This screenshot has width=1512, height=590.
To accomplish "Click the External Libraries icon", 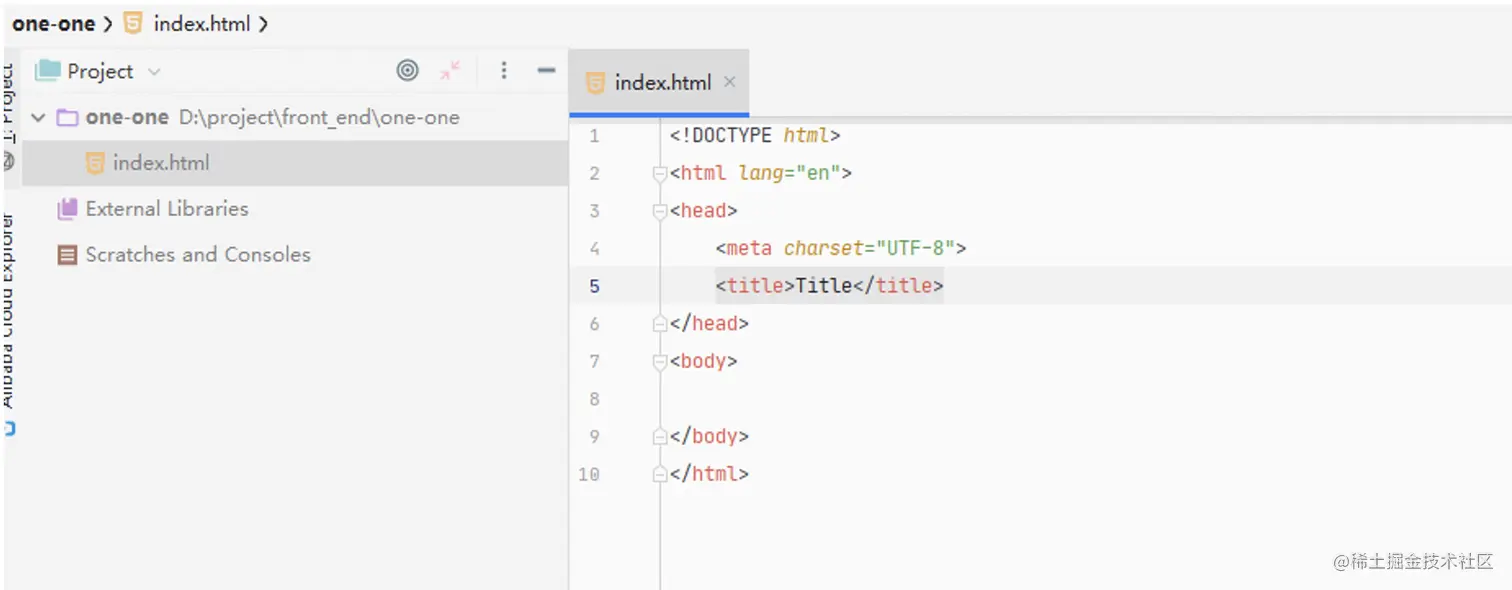I will 67,209.
